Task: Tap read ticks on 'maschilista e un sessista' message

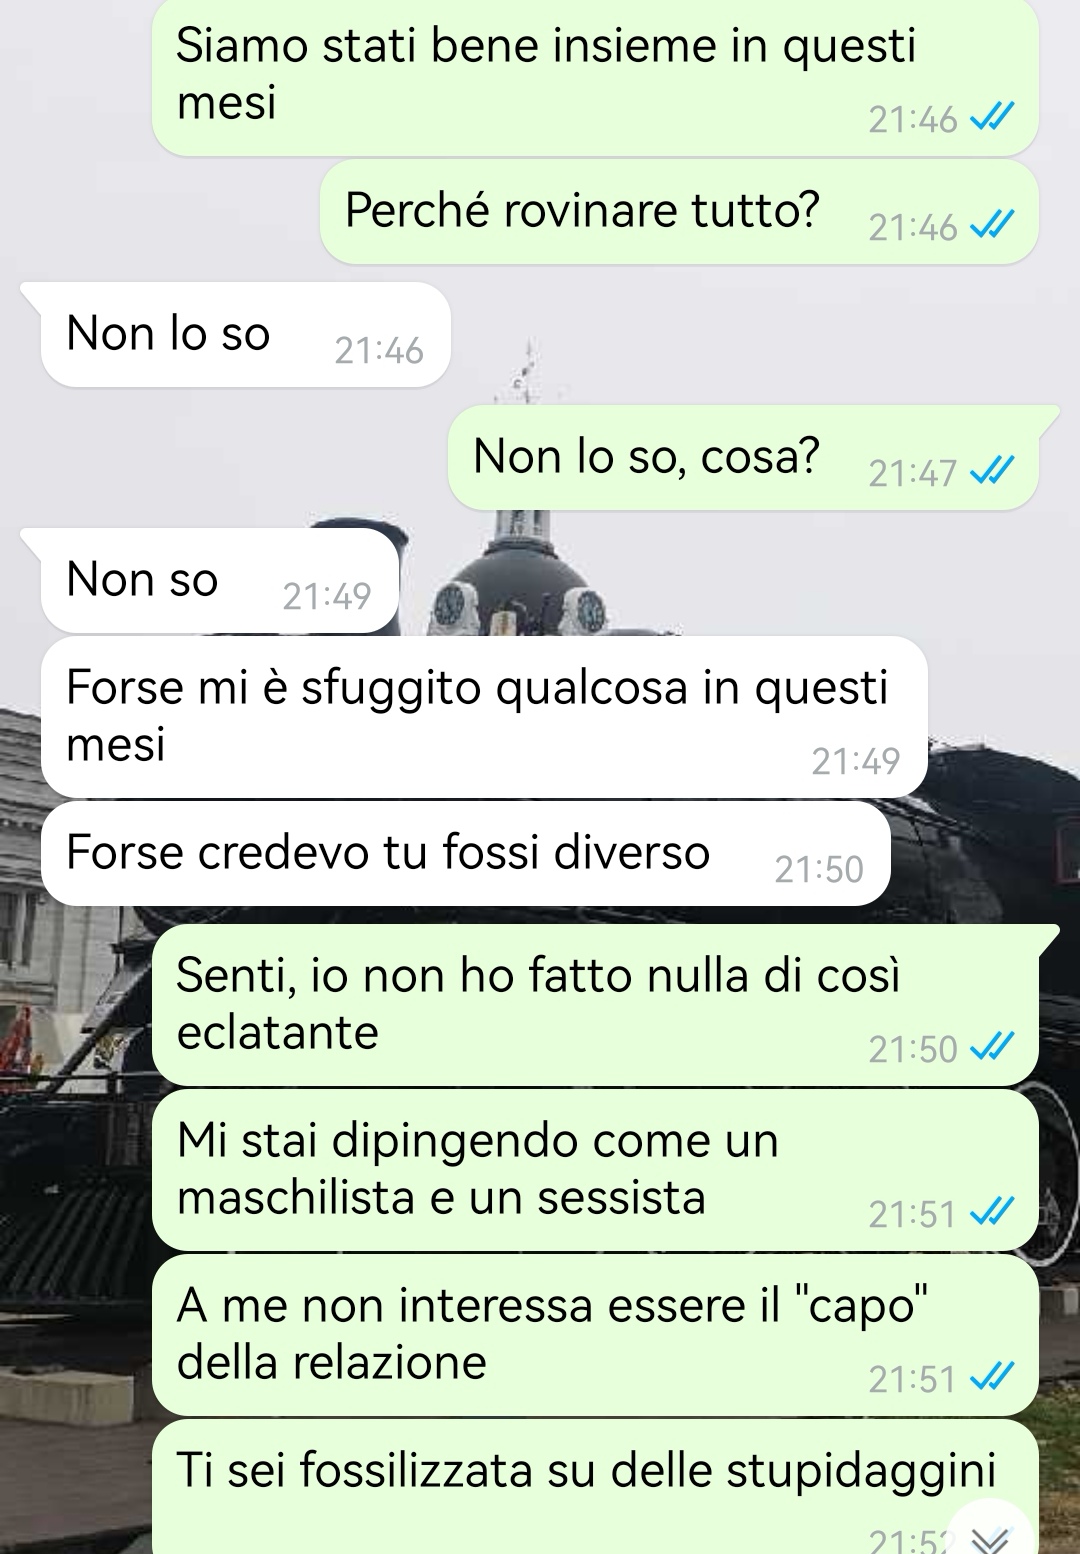Action: (x=992, y=1212)
